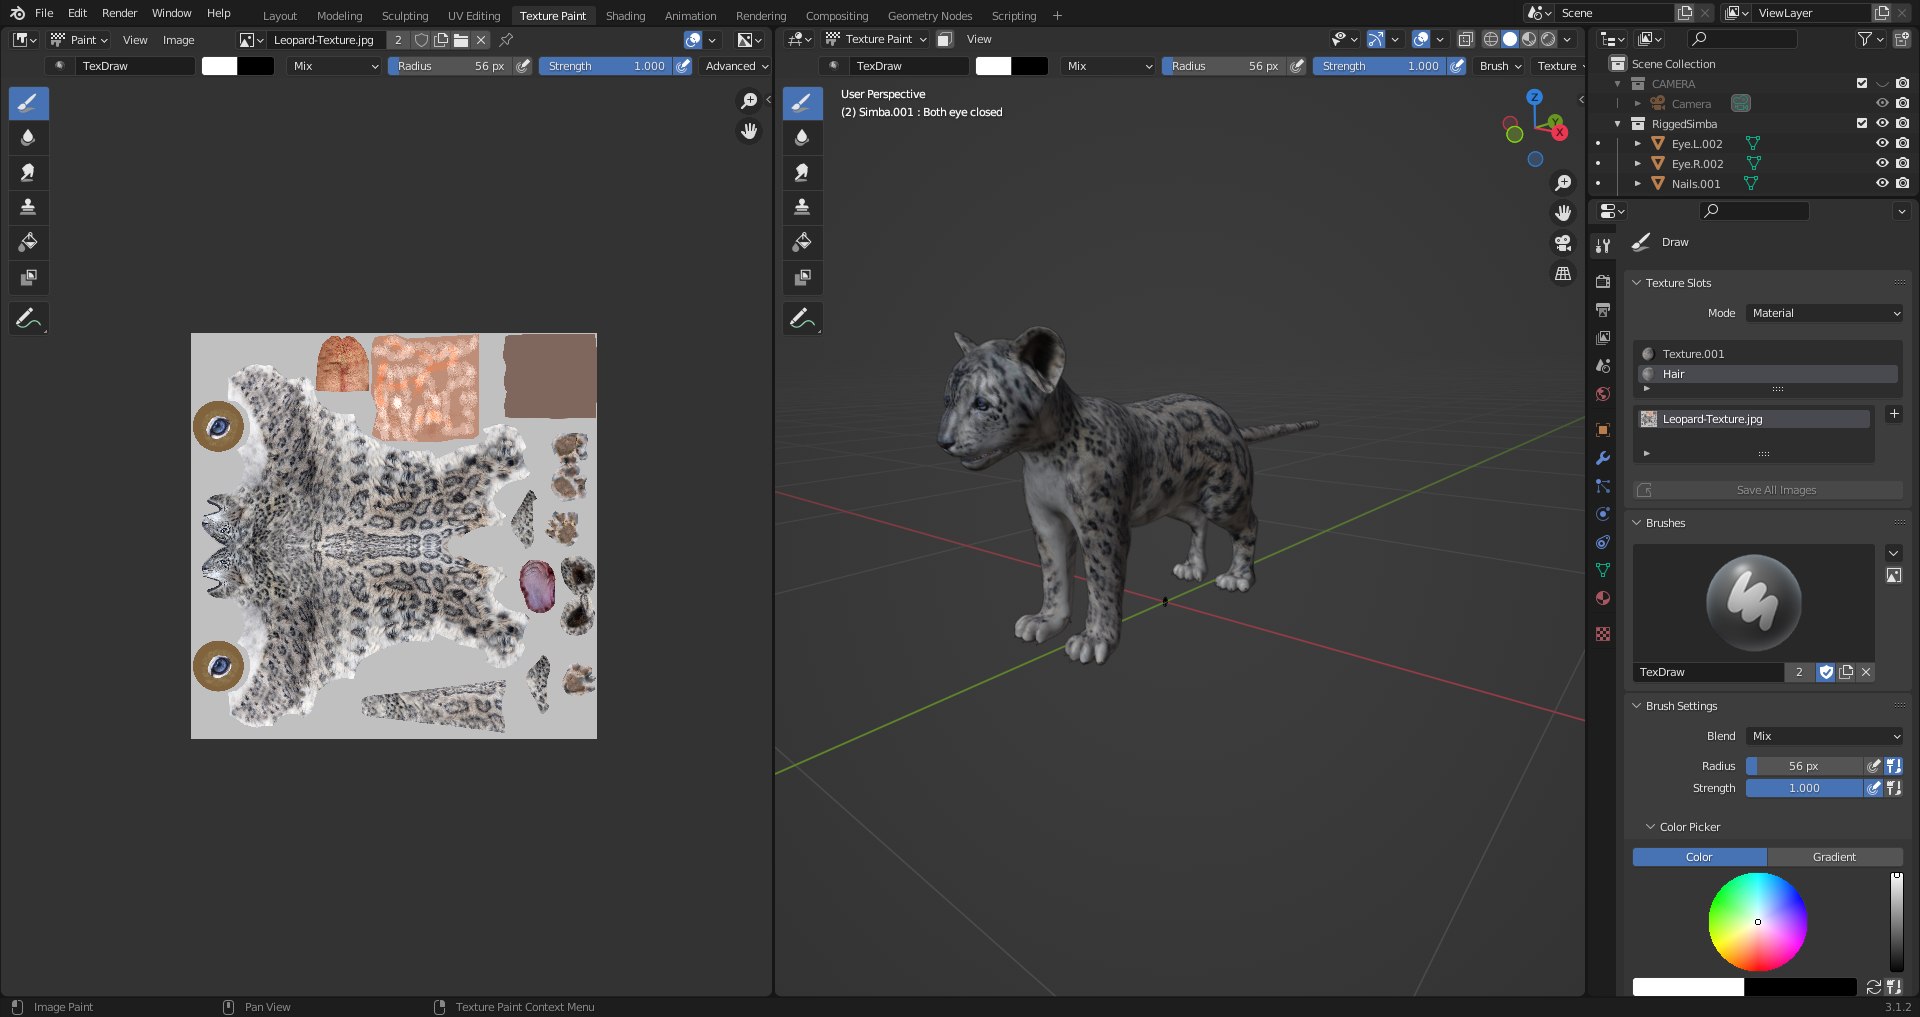The height and width of the screenshot is (1017, 1920).
Task: Switch viewport shading to wireframe
Action: tap(1491, 39)
